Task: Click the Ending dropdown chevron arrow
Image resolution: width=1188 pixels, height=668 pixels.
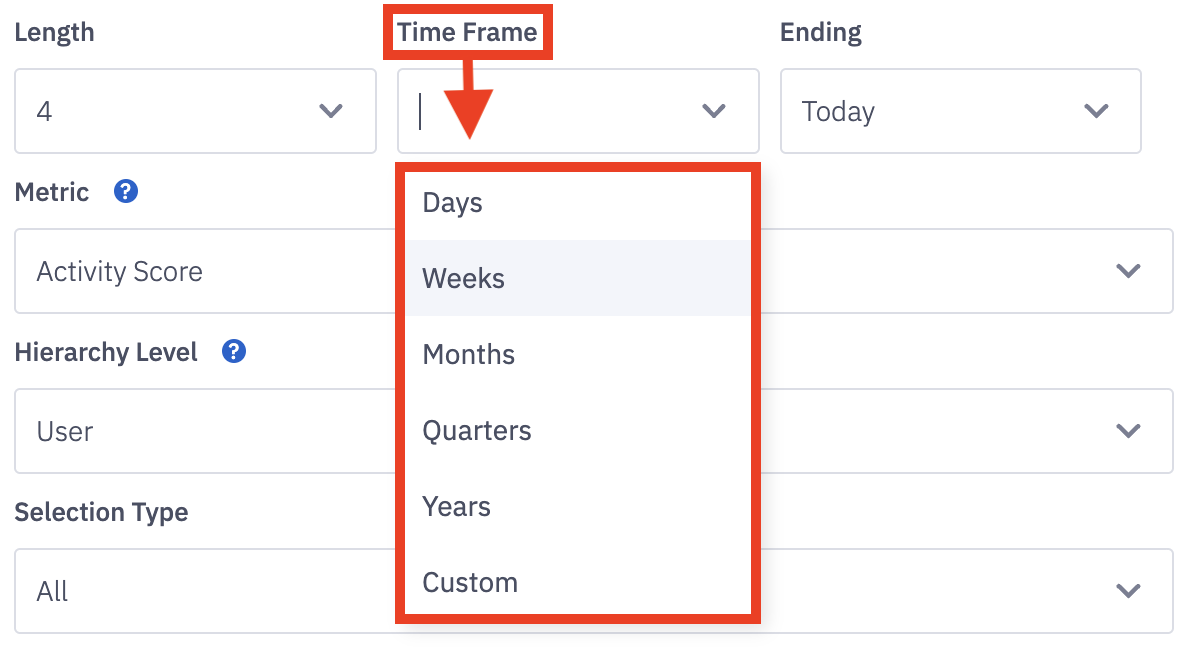Action: click(x=1096, y=111)
